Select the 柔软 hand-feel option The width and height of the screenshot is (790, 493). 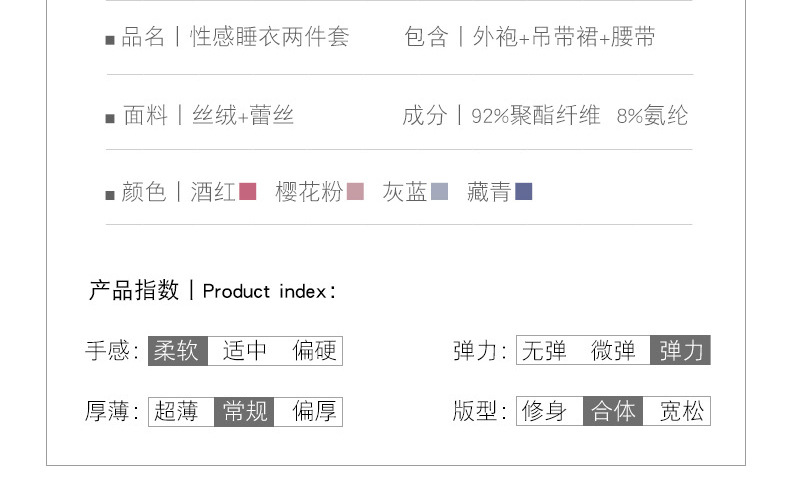[177, 351]
